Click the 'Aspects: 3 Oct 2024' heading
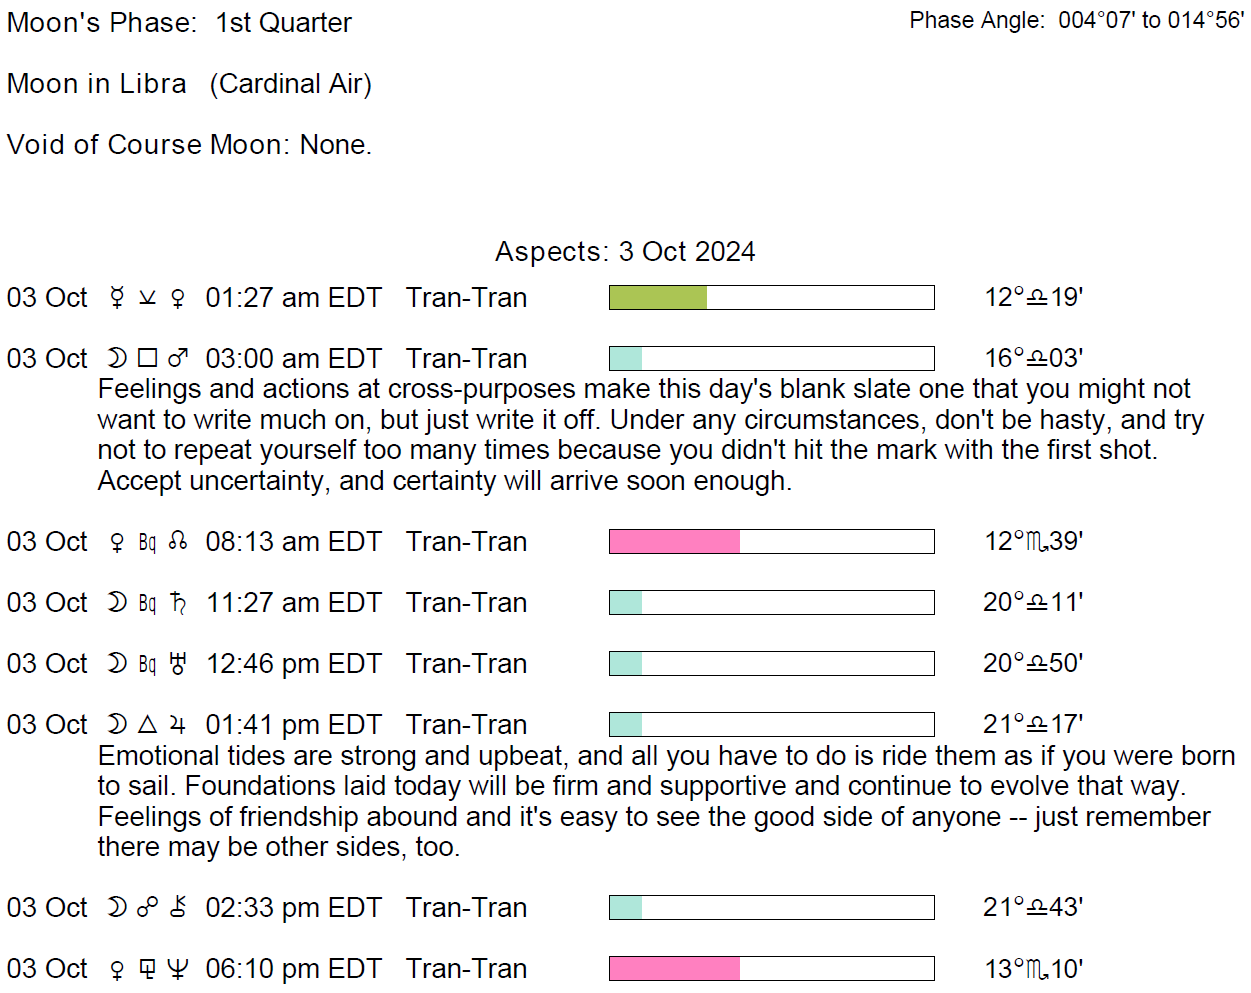 [625, 252]
